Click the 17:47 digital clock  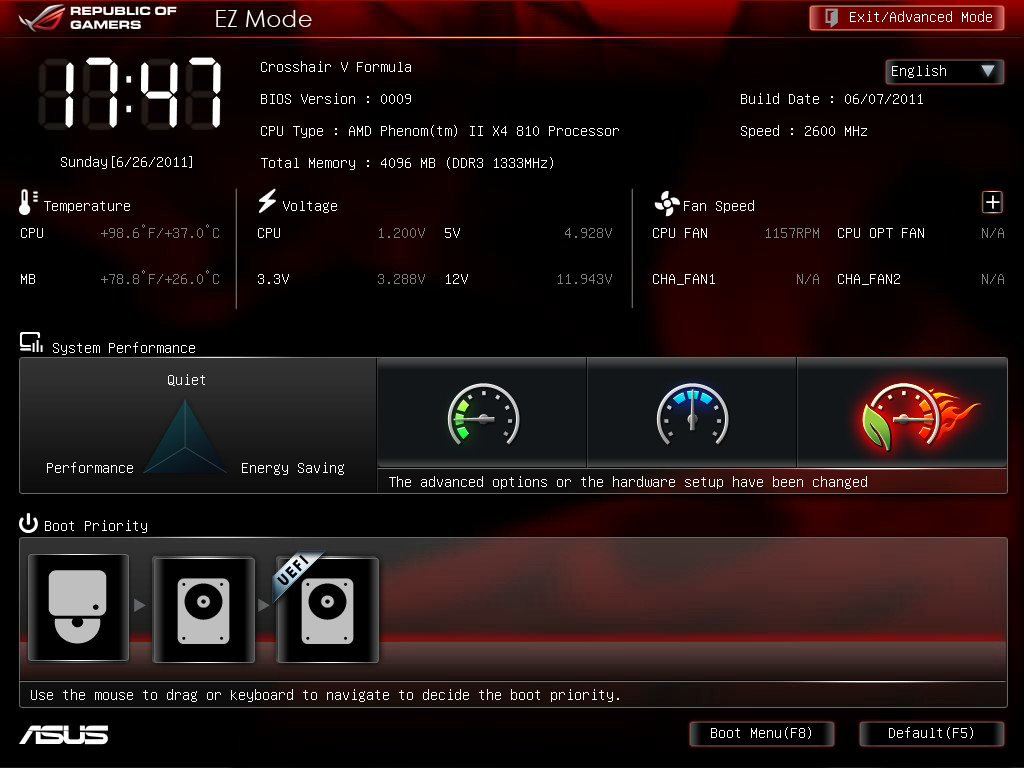tap(130, 93)
